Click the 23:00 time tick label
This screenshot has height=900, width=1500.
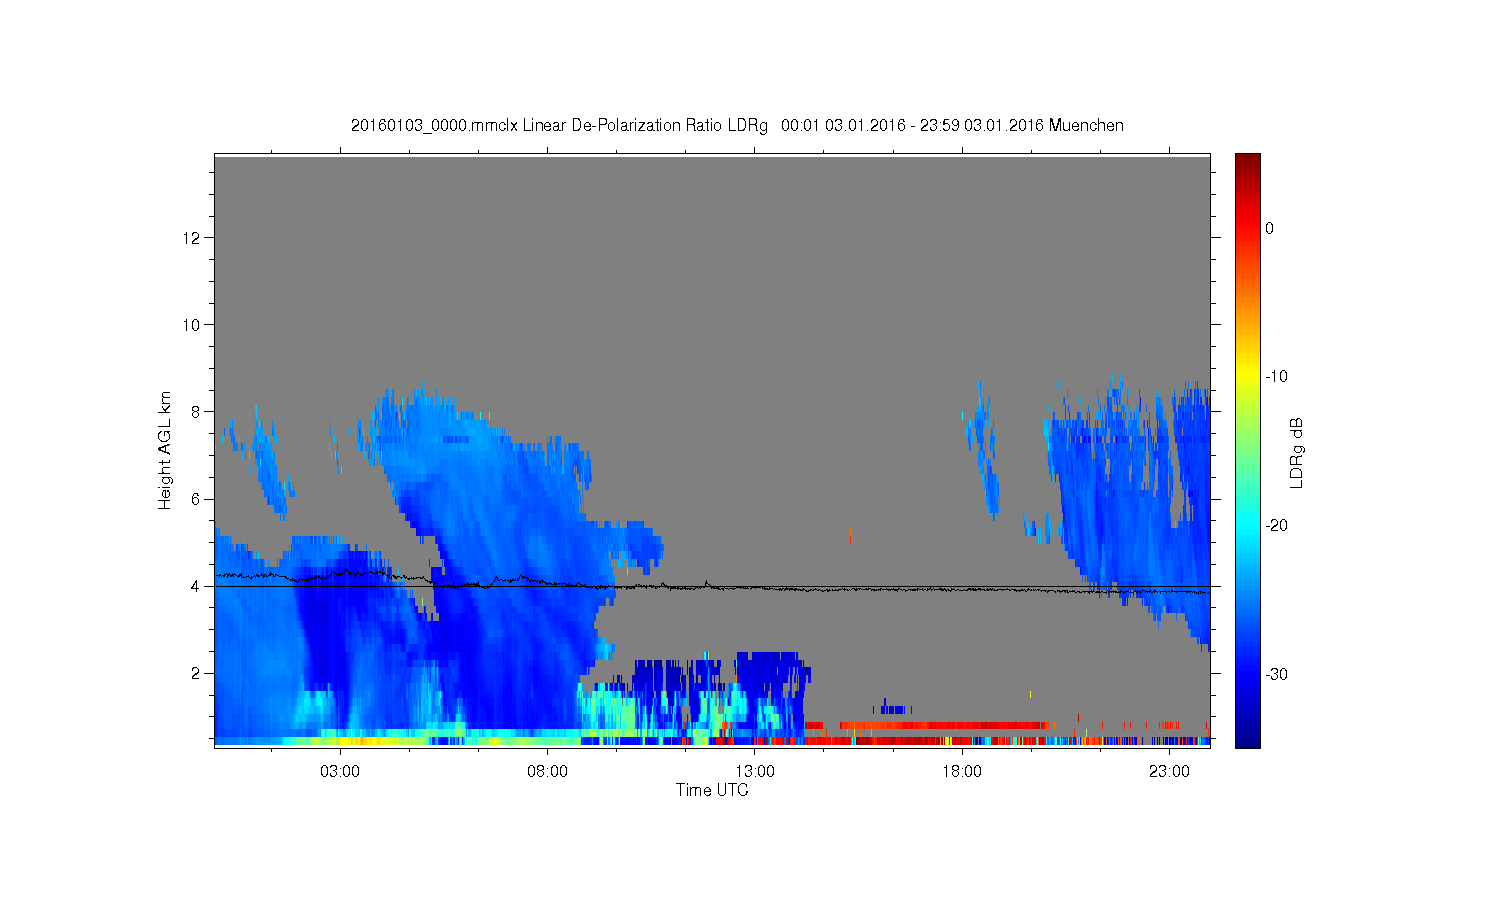click(1169, 771)
